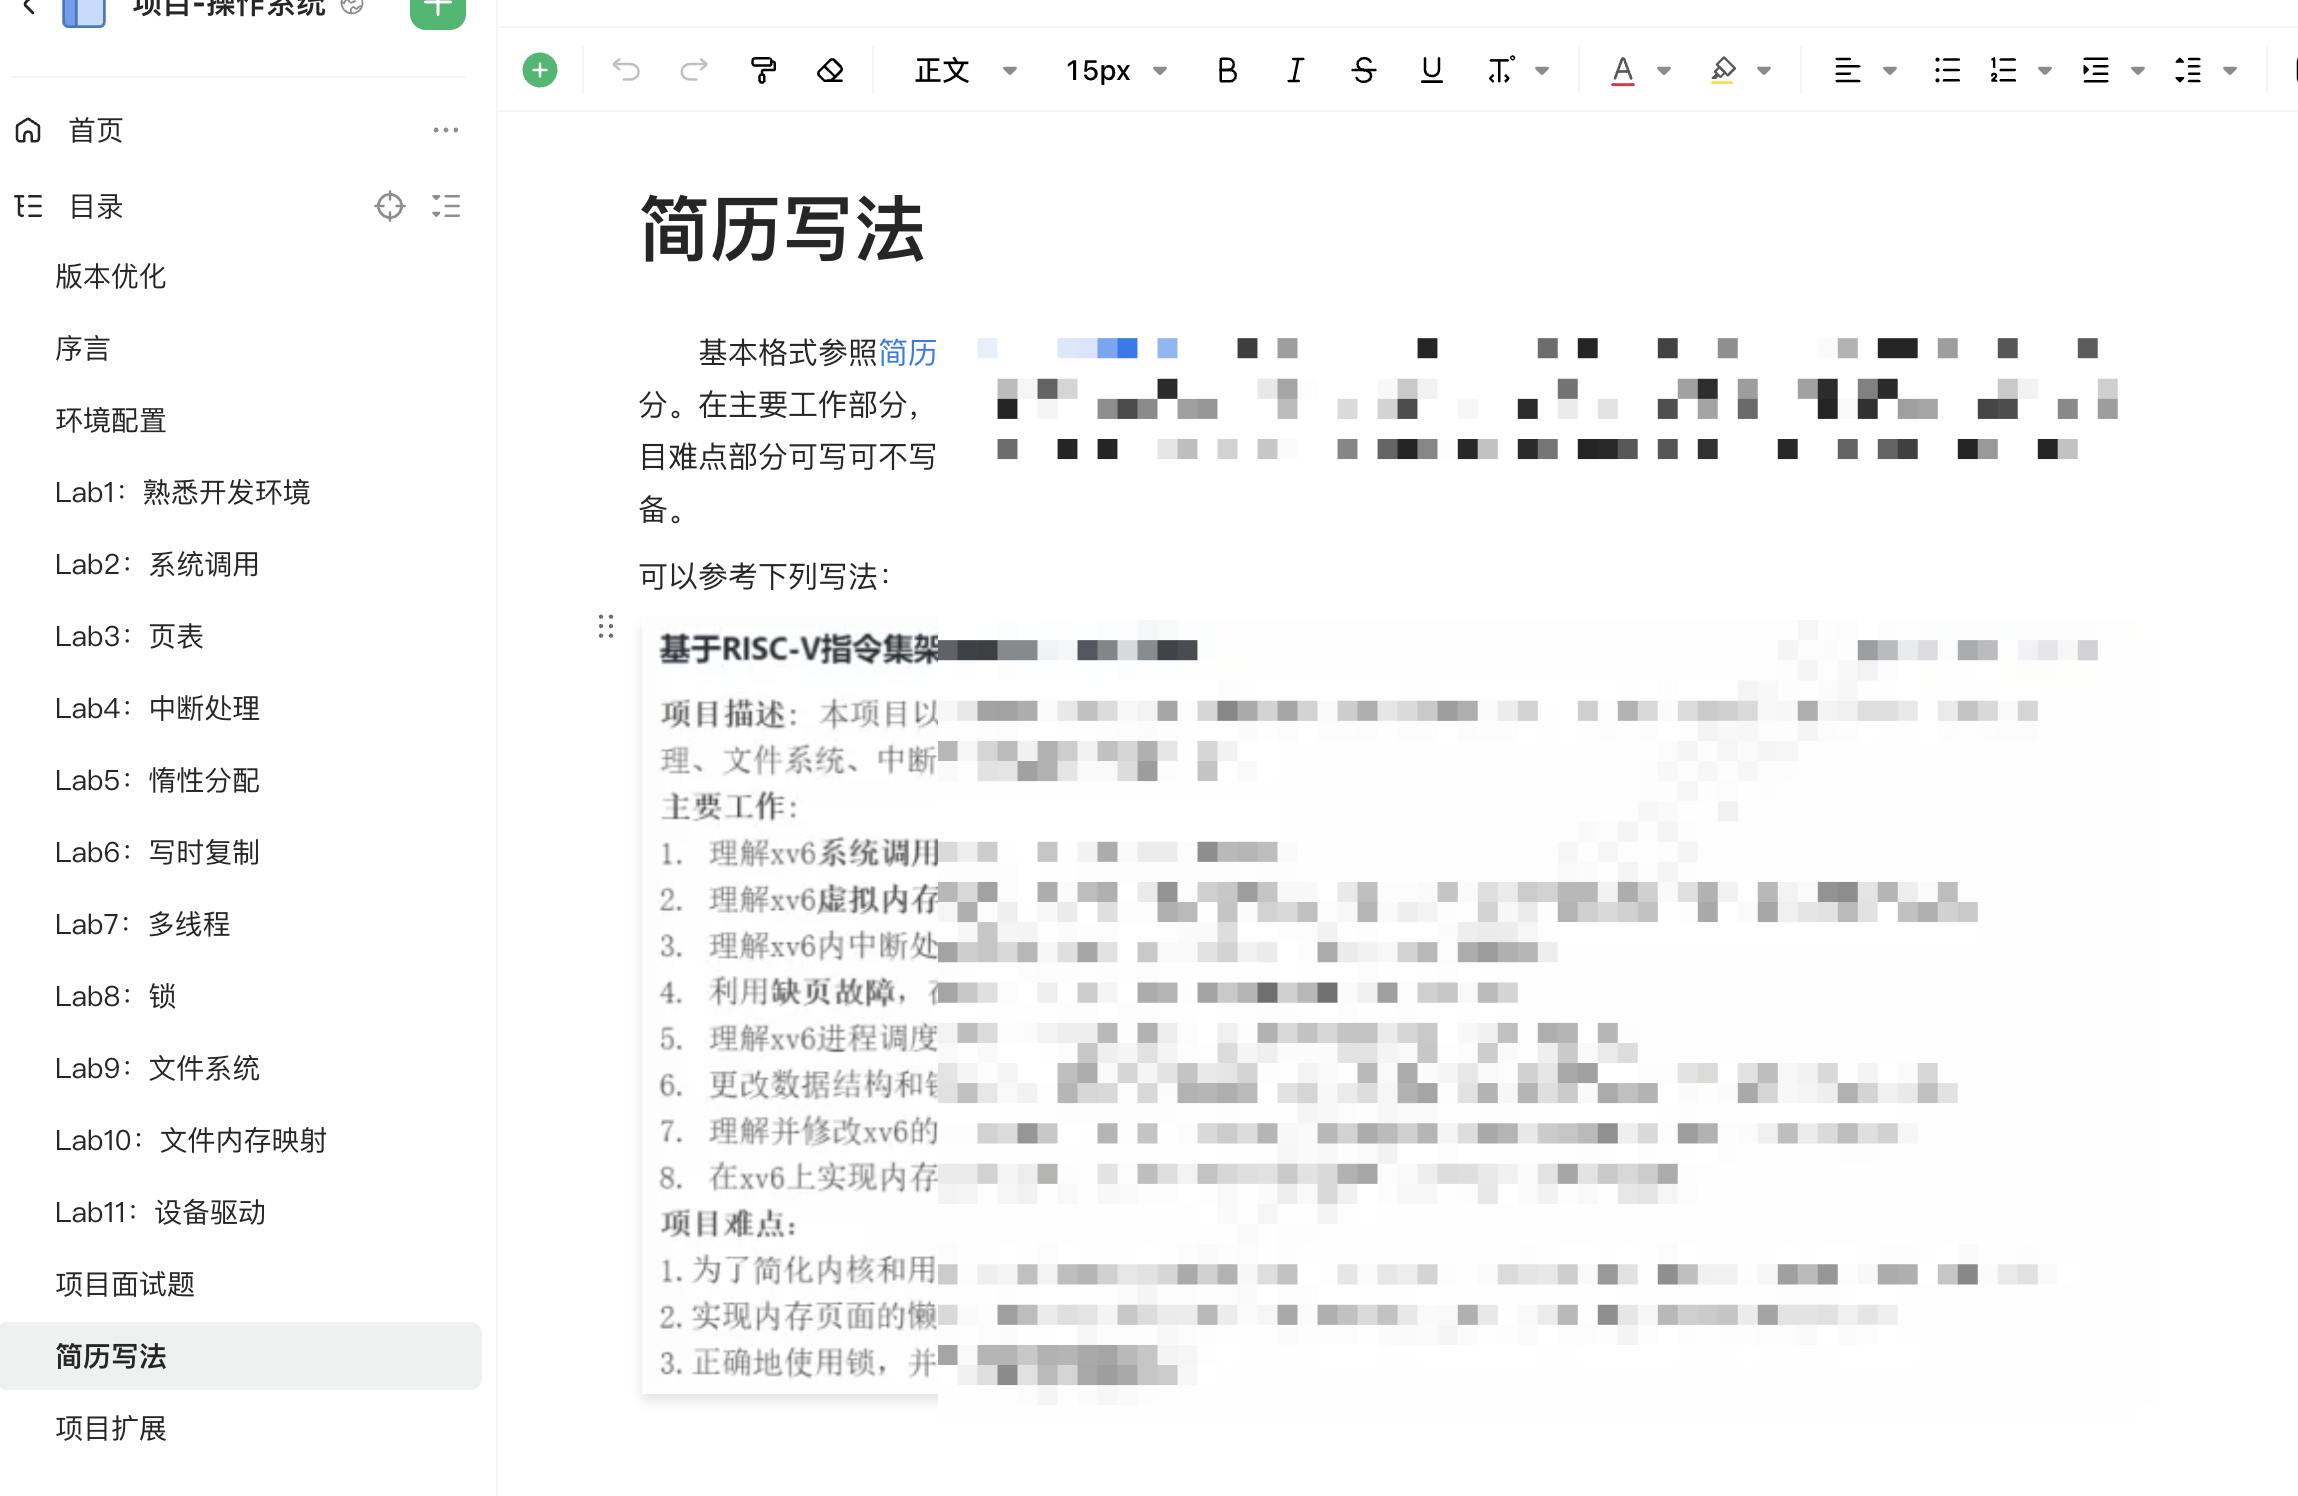Viewport: 2298px width, 1496px height.
Task: Open Lab5：惰性分配 in the directory
Action: point(157,780)
